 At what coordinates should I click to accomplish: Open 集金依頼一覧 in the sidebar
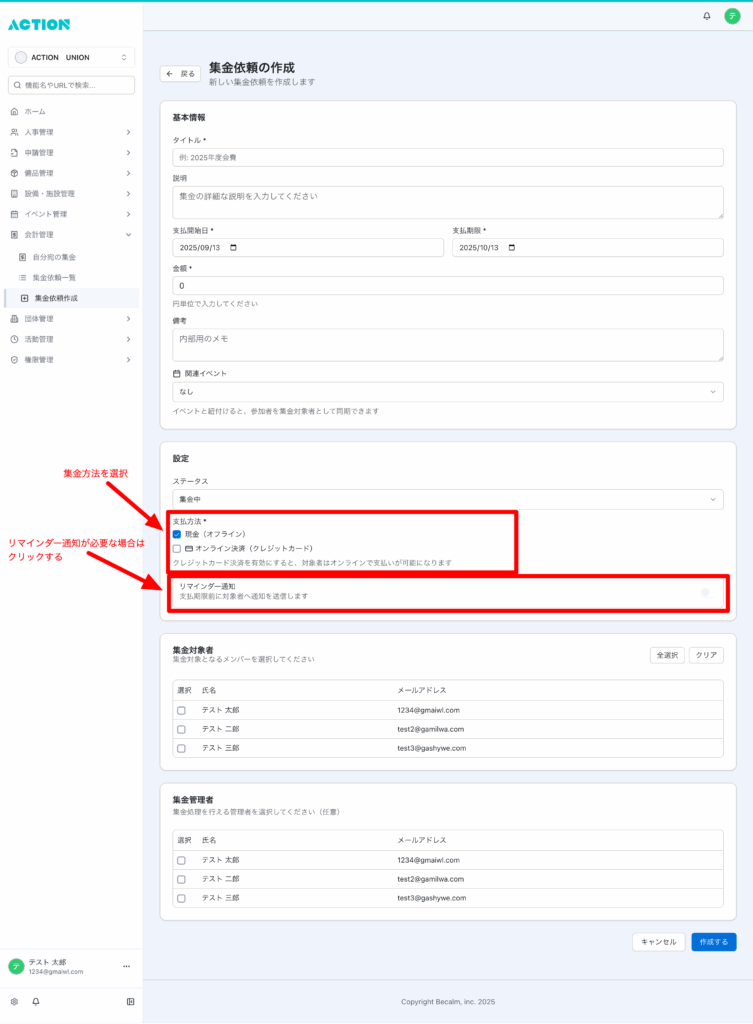(54, 277)
